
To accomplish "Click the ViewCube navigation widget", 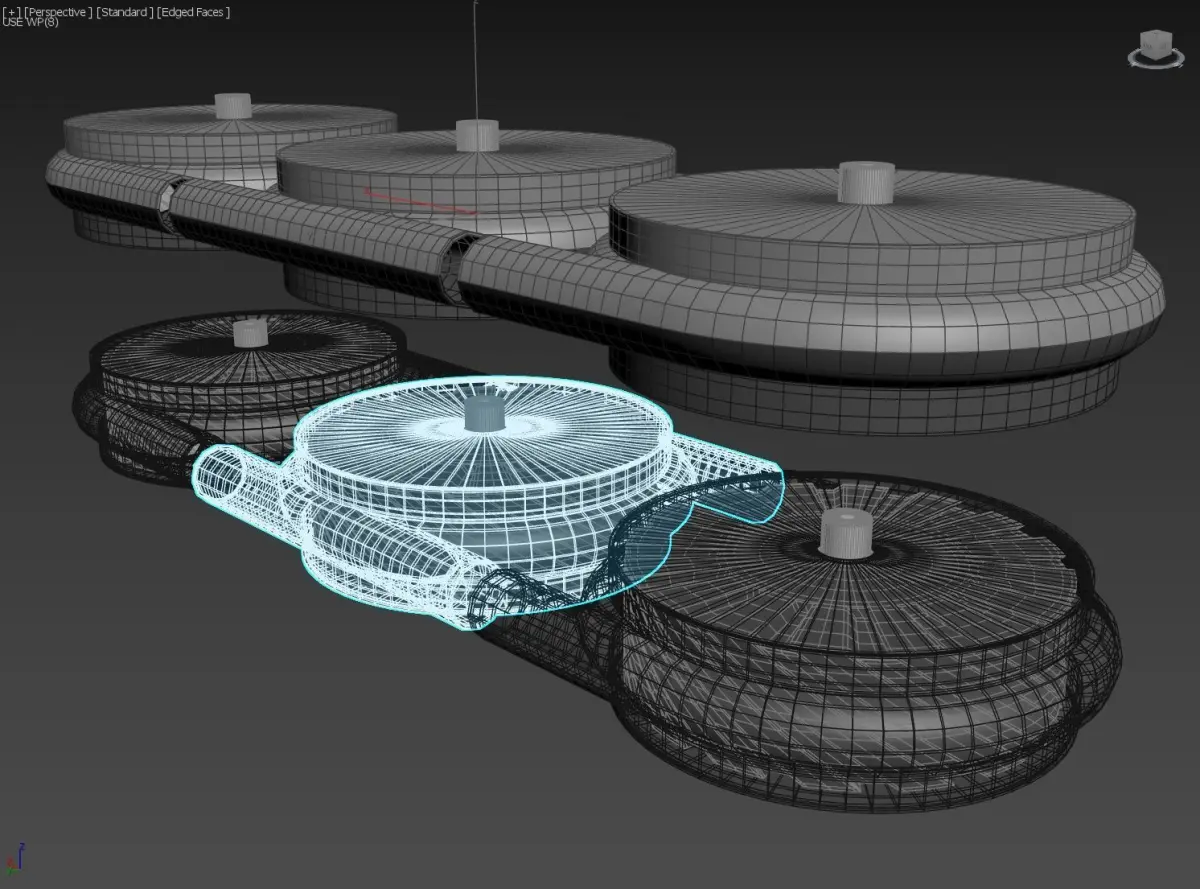I will click(x=1156, y=48).
